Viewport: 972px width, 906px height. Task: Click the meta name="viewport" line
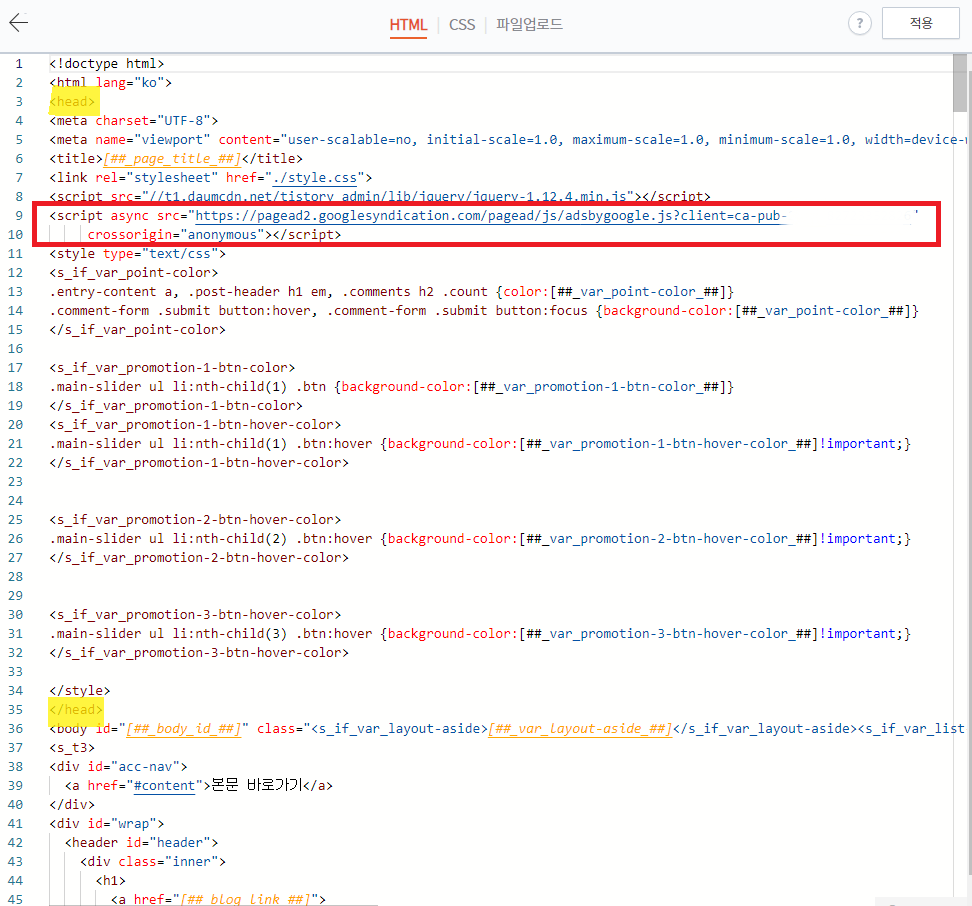(x=508, y=139)
